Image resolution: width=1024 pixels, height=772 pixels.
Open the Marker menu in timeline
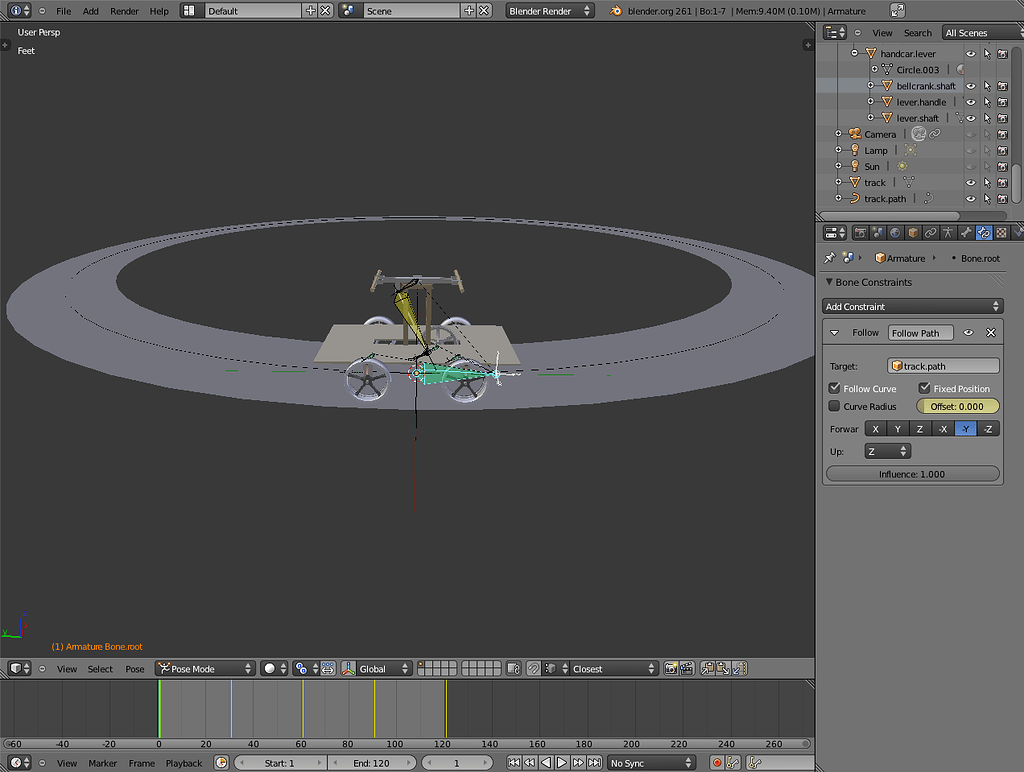point(103,763)
